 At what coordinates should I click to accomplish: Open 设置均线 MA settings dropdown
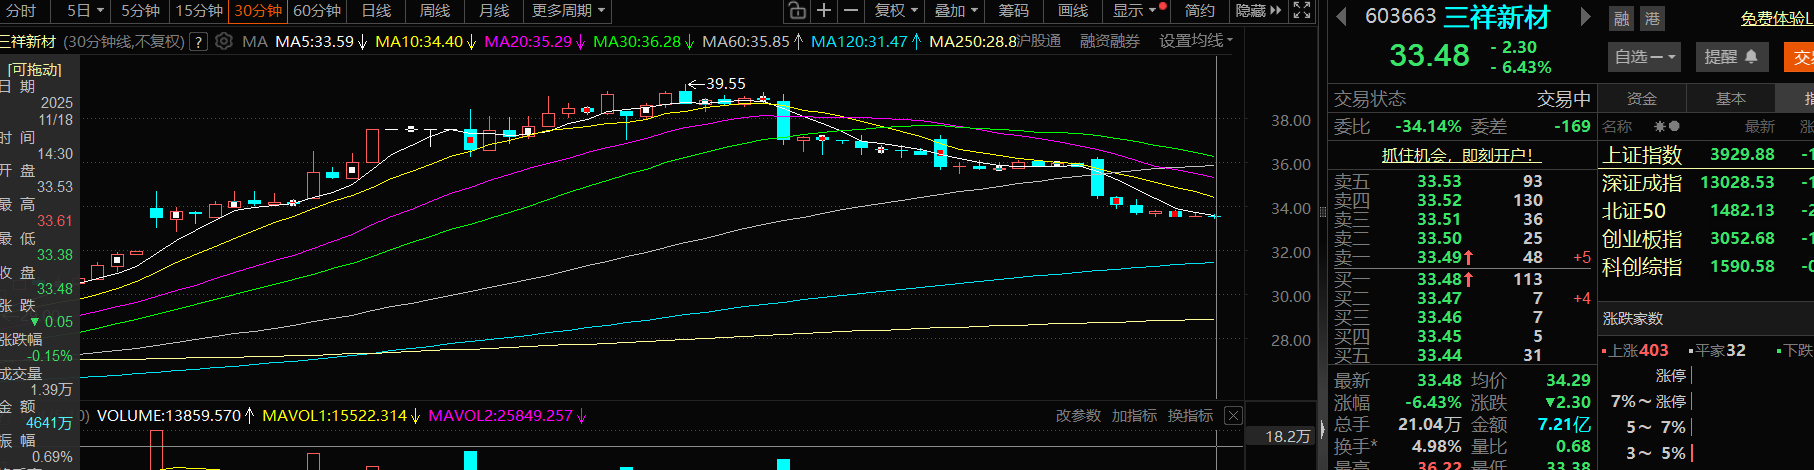pos(1196,41)
